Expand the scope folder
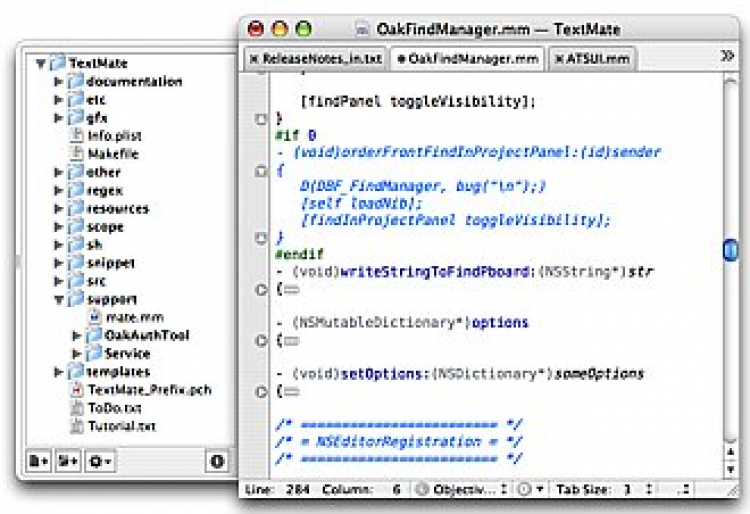The image size is (750, 514). (58, 227)
